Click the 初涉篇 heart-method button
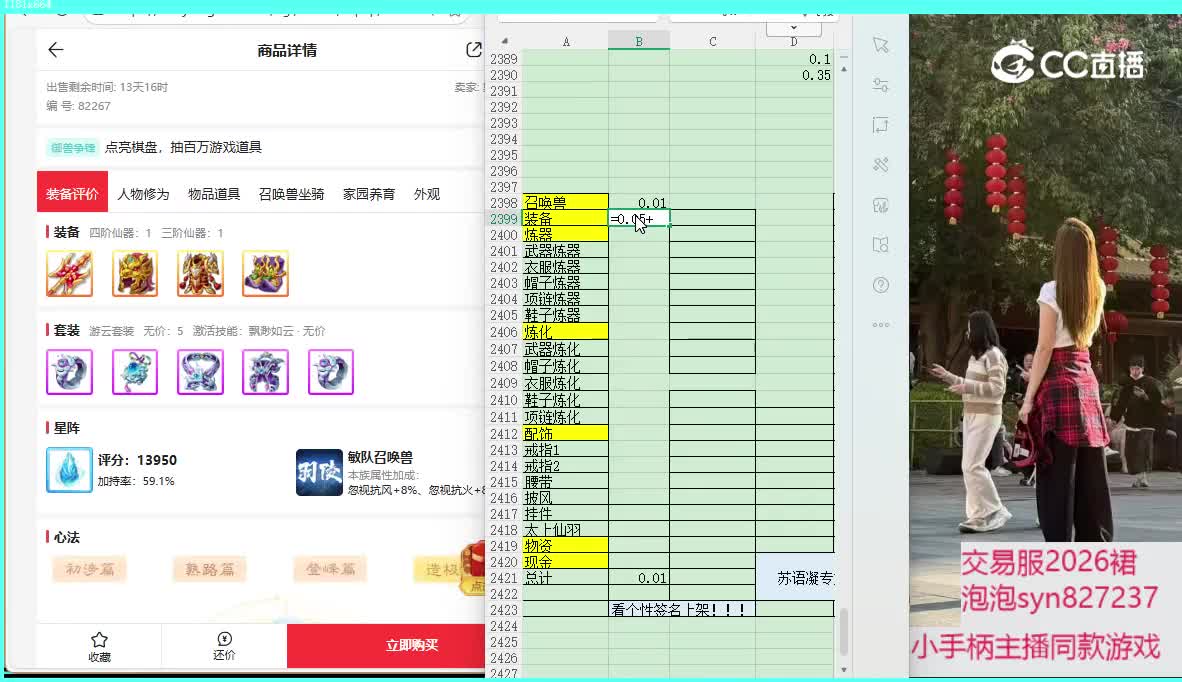Viewport: 1182px width, 682px height. point(89,569)
